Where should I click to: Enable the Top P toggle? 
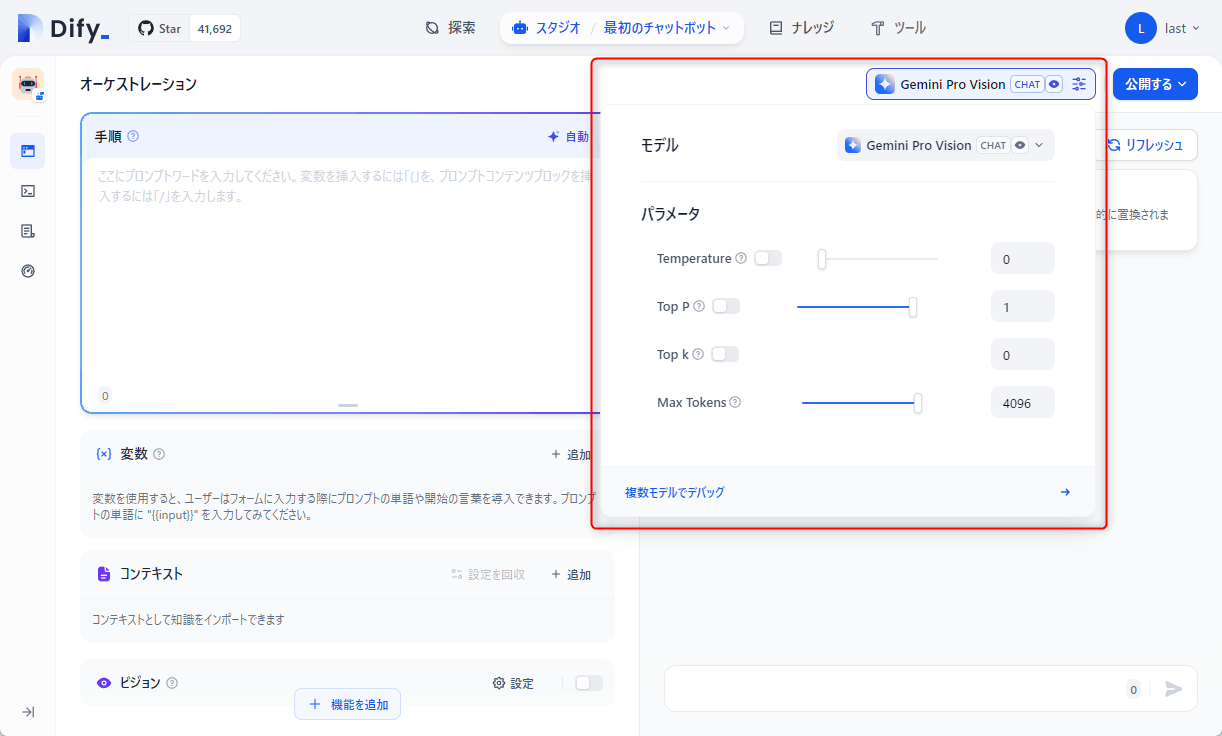coord(726,306)
